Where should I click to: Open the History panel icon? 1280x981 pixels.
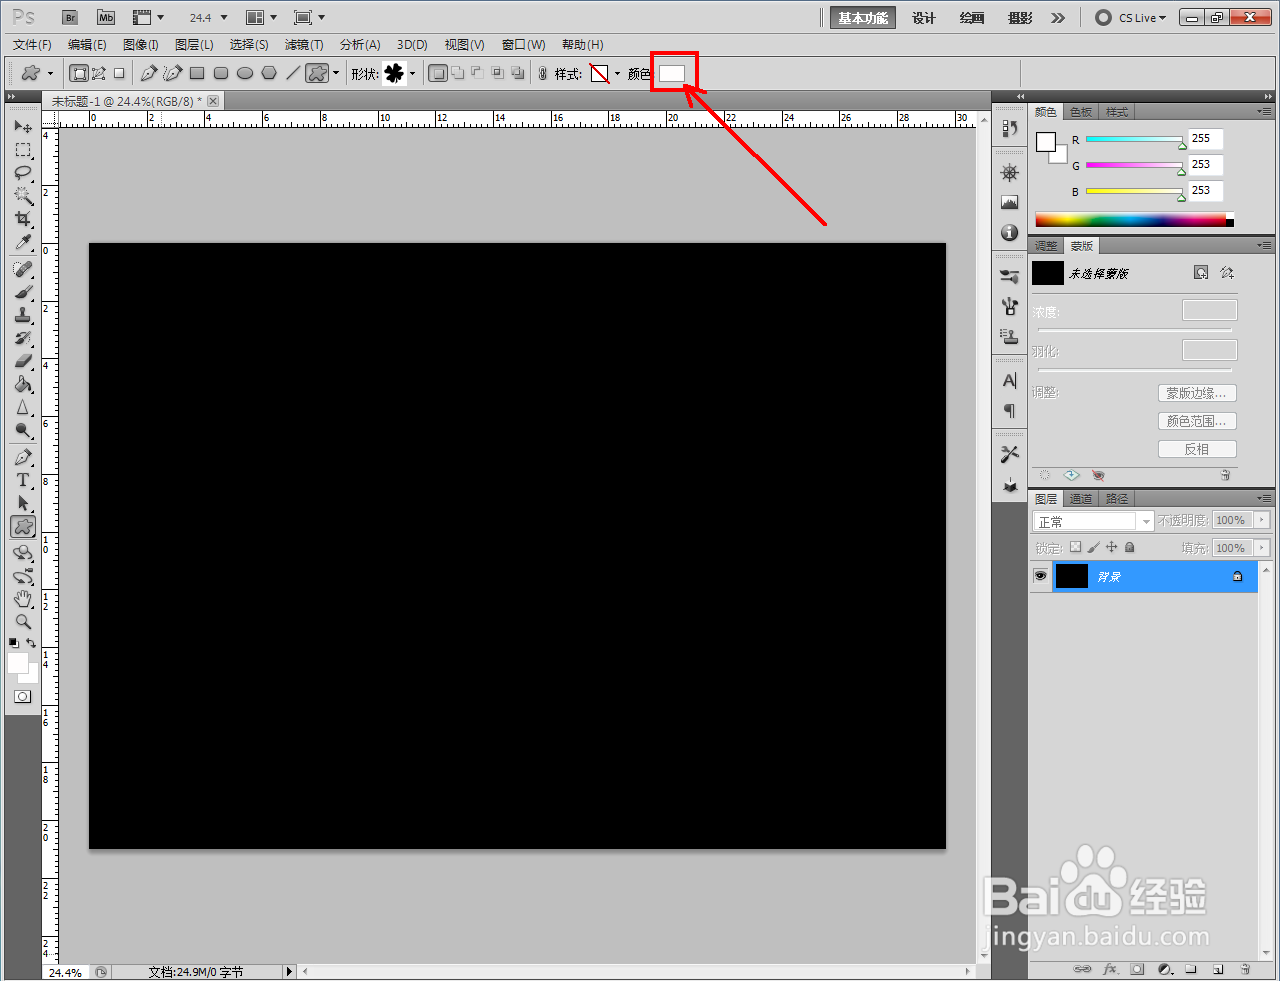pos(1010,128)
